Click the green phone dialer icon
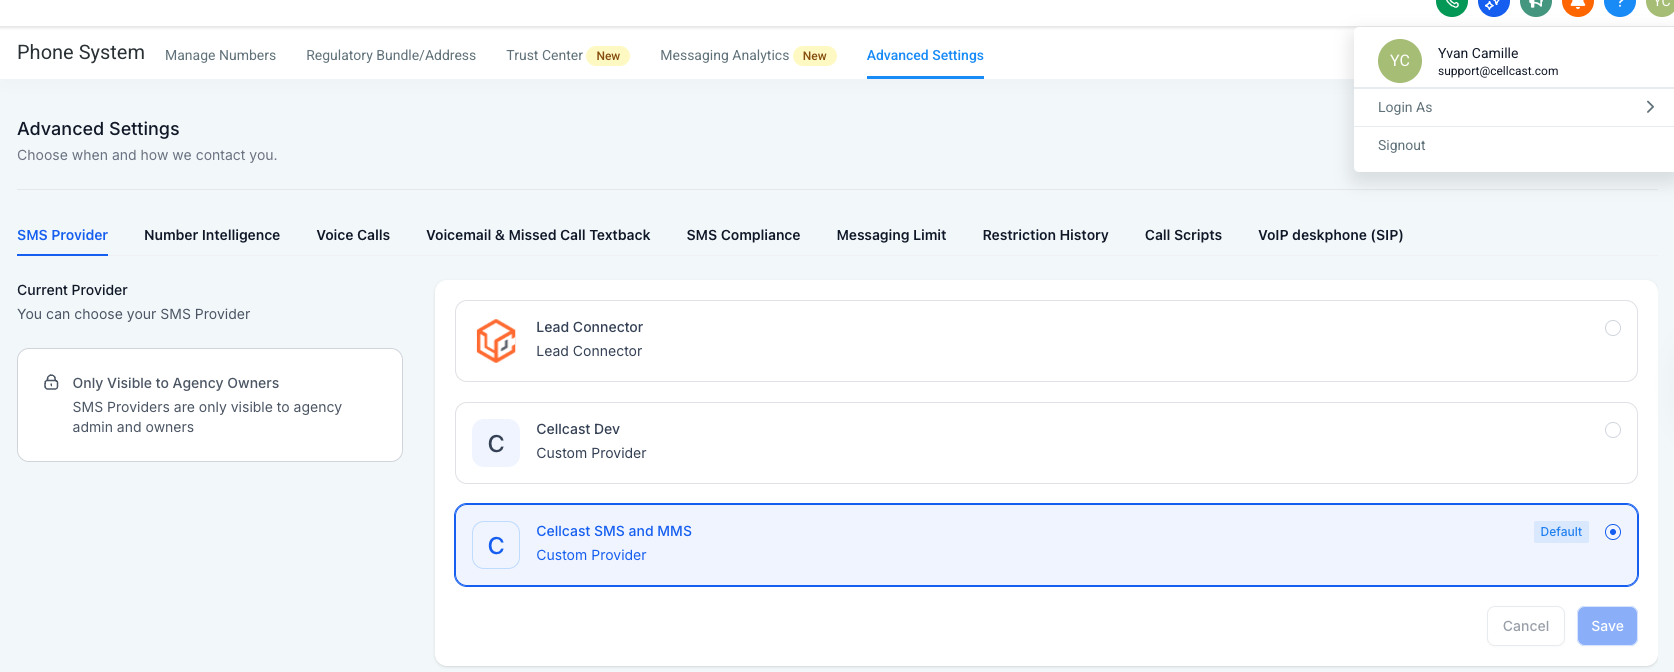The width and height of the screenshot is (1674, 672). coord(1451,5)
